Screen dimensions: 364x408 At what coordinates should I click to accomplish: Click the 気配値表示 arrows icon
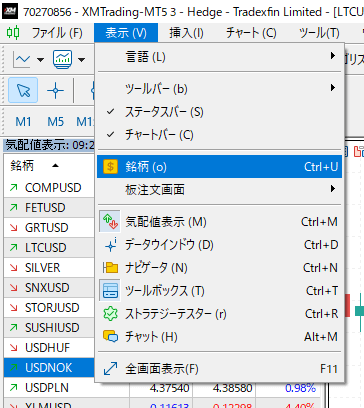[x=110, y=222]
